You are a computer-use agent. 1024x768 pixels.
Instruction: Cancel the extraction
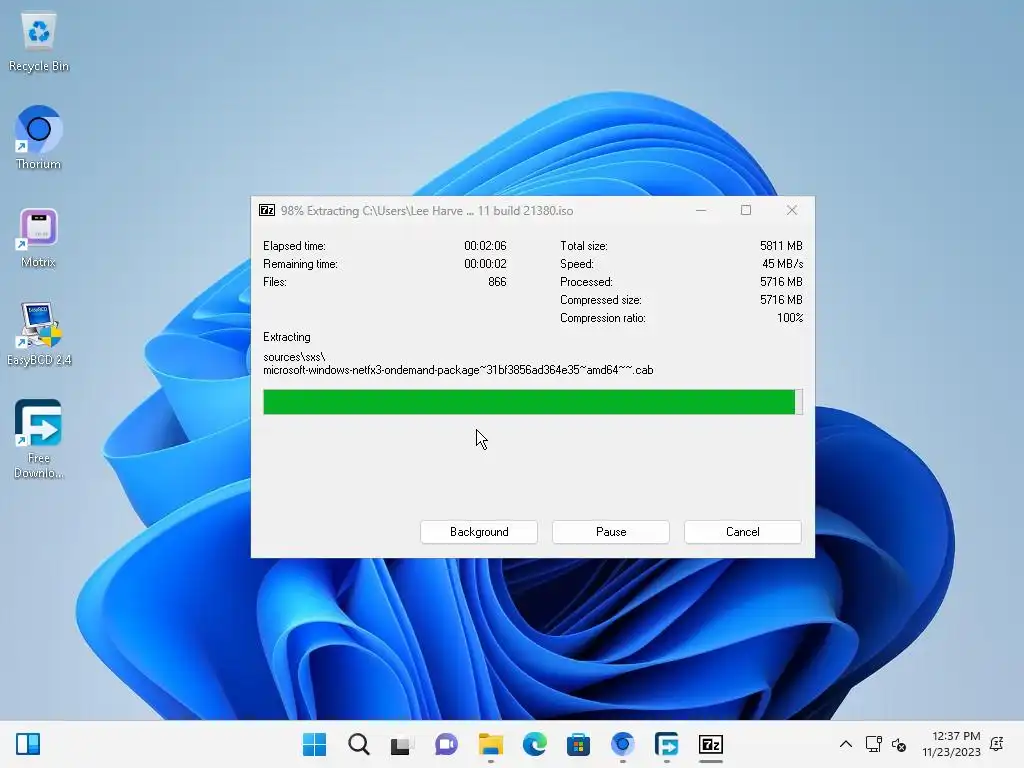(x=743, y=532)
